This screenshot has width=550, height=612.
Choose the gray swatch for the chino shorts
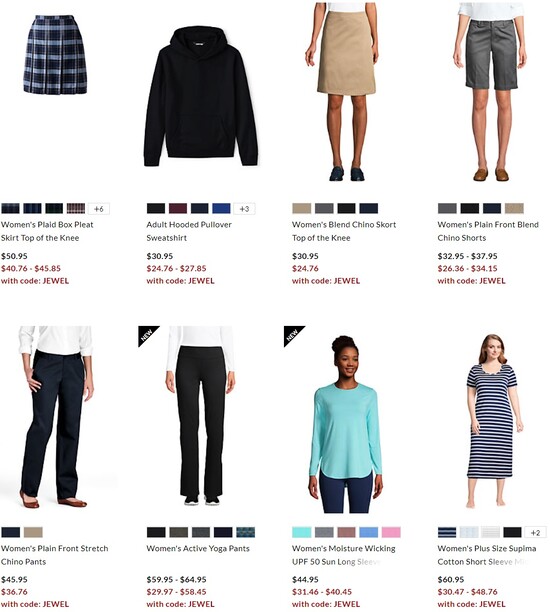447,209
